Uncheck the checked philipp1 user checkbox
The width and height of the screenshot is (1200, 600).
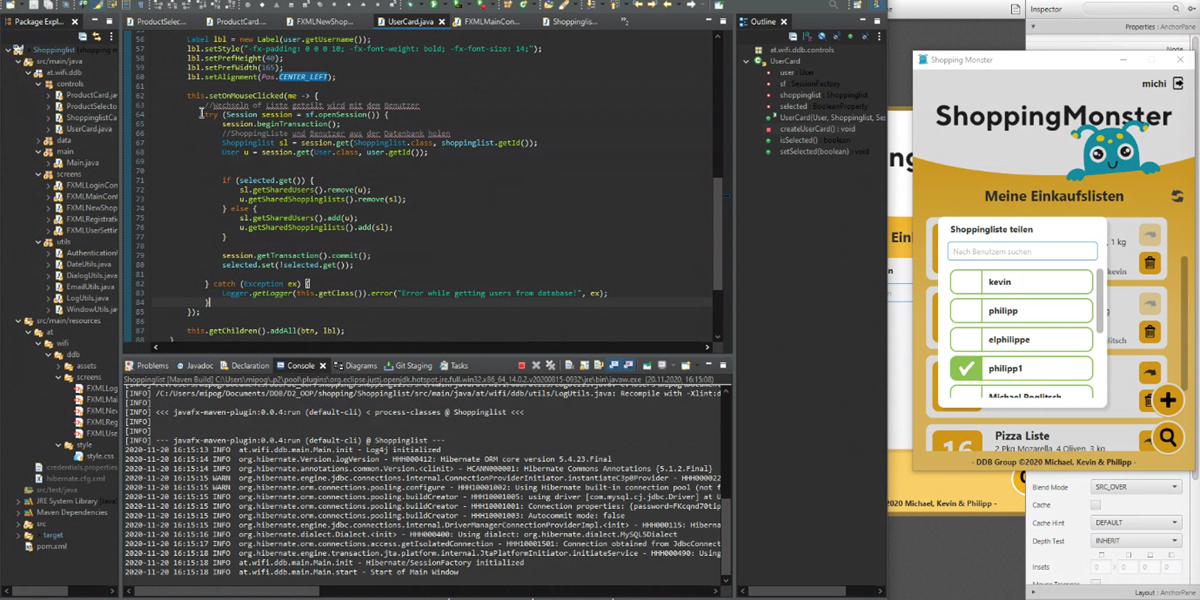(x=966, y=369)
